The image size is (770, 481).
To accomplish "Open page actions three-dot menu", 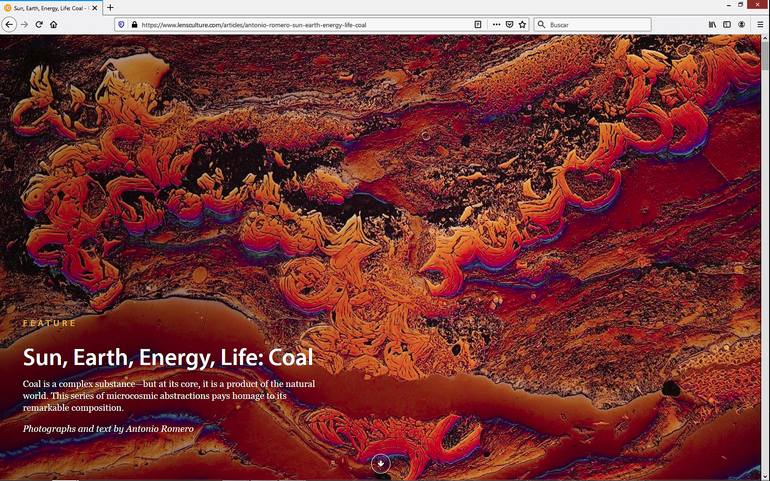I will click(x=496, y=25).
